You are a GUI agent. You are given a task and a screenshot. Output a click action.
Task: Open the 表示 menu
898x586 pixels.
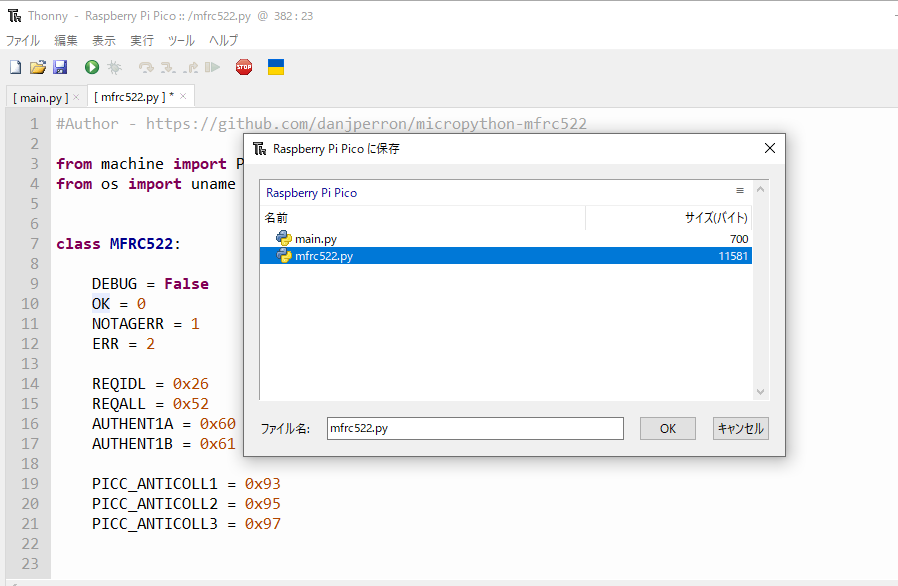(104, 41)
